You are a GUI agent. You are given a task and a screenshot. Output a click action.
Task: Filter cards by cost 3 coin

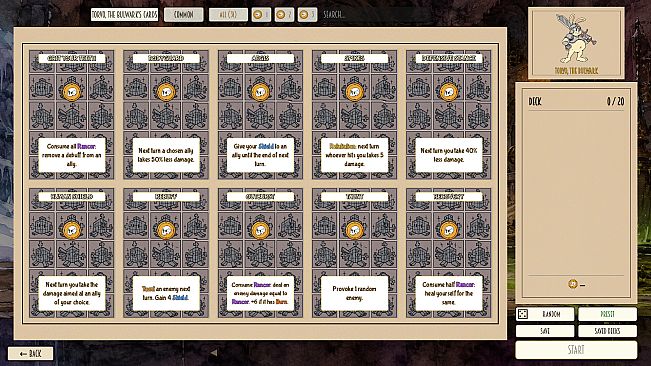307,15
